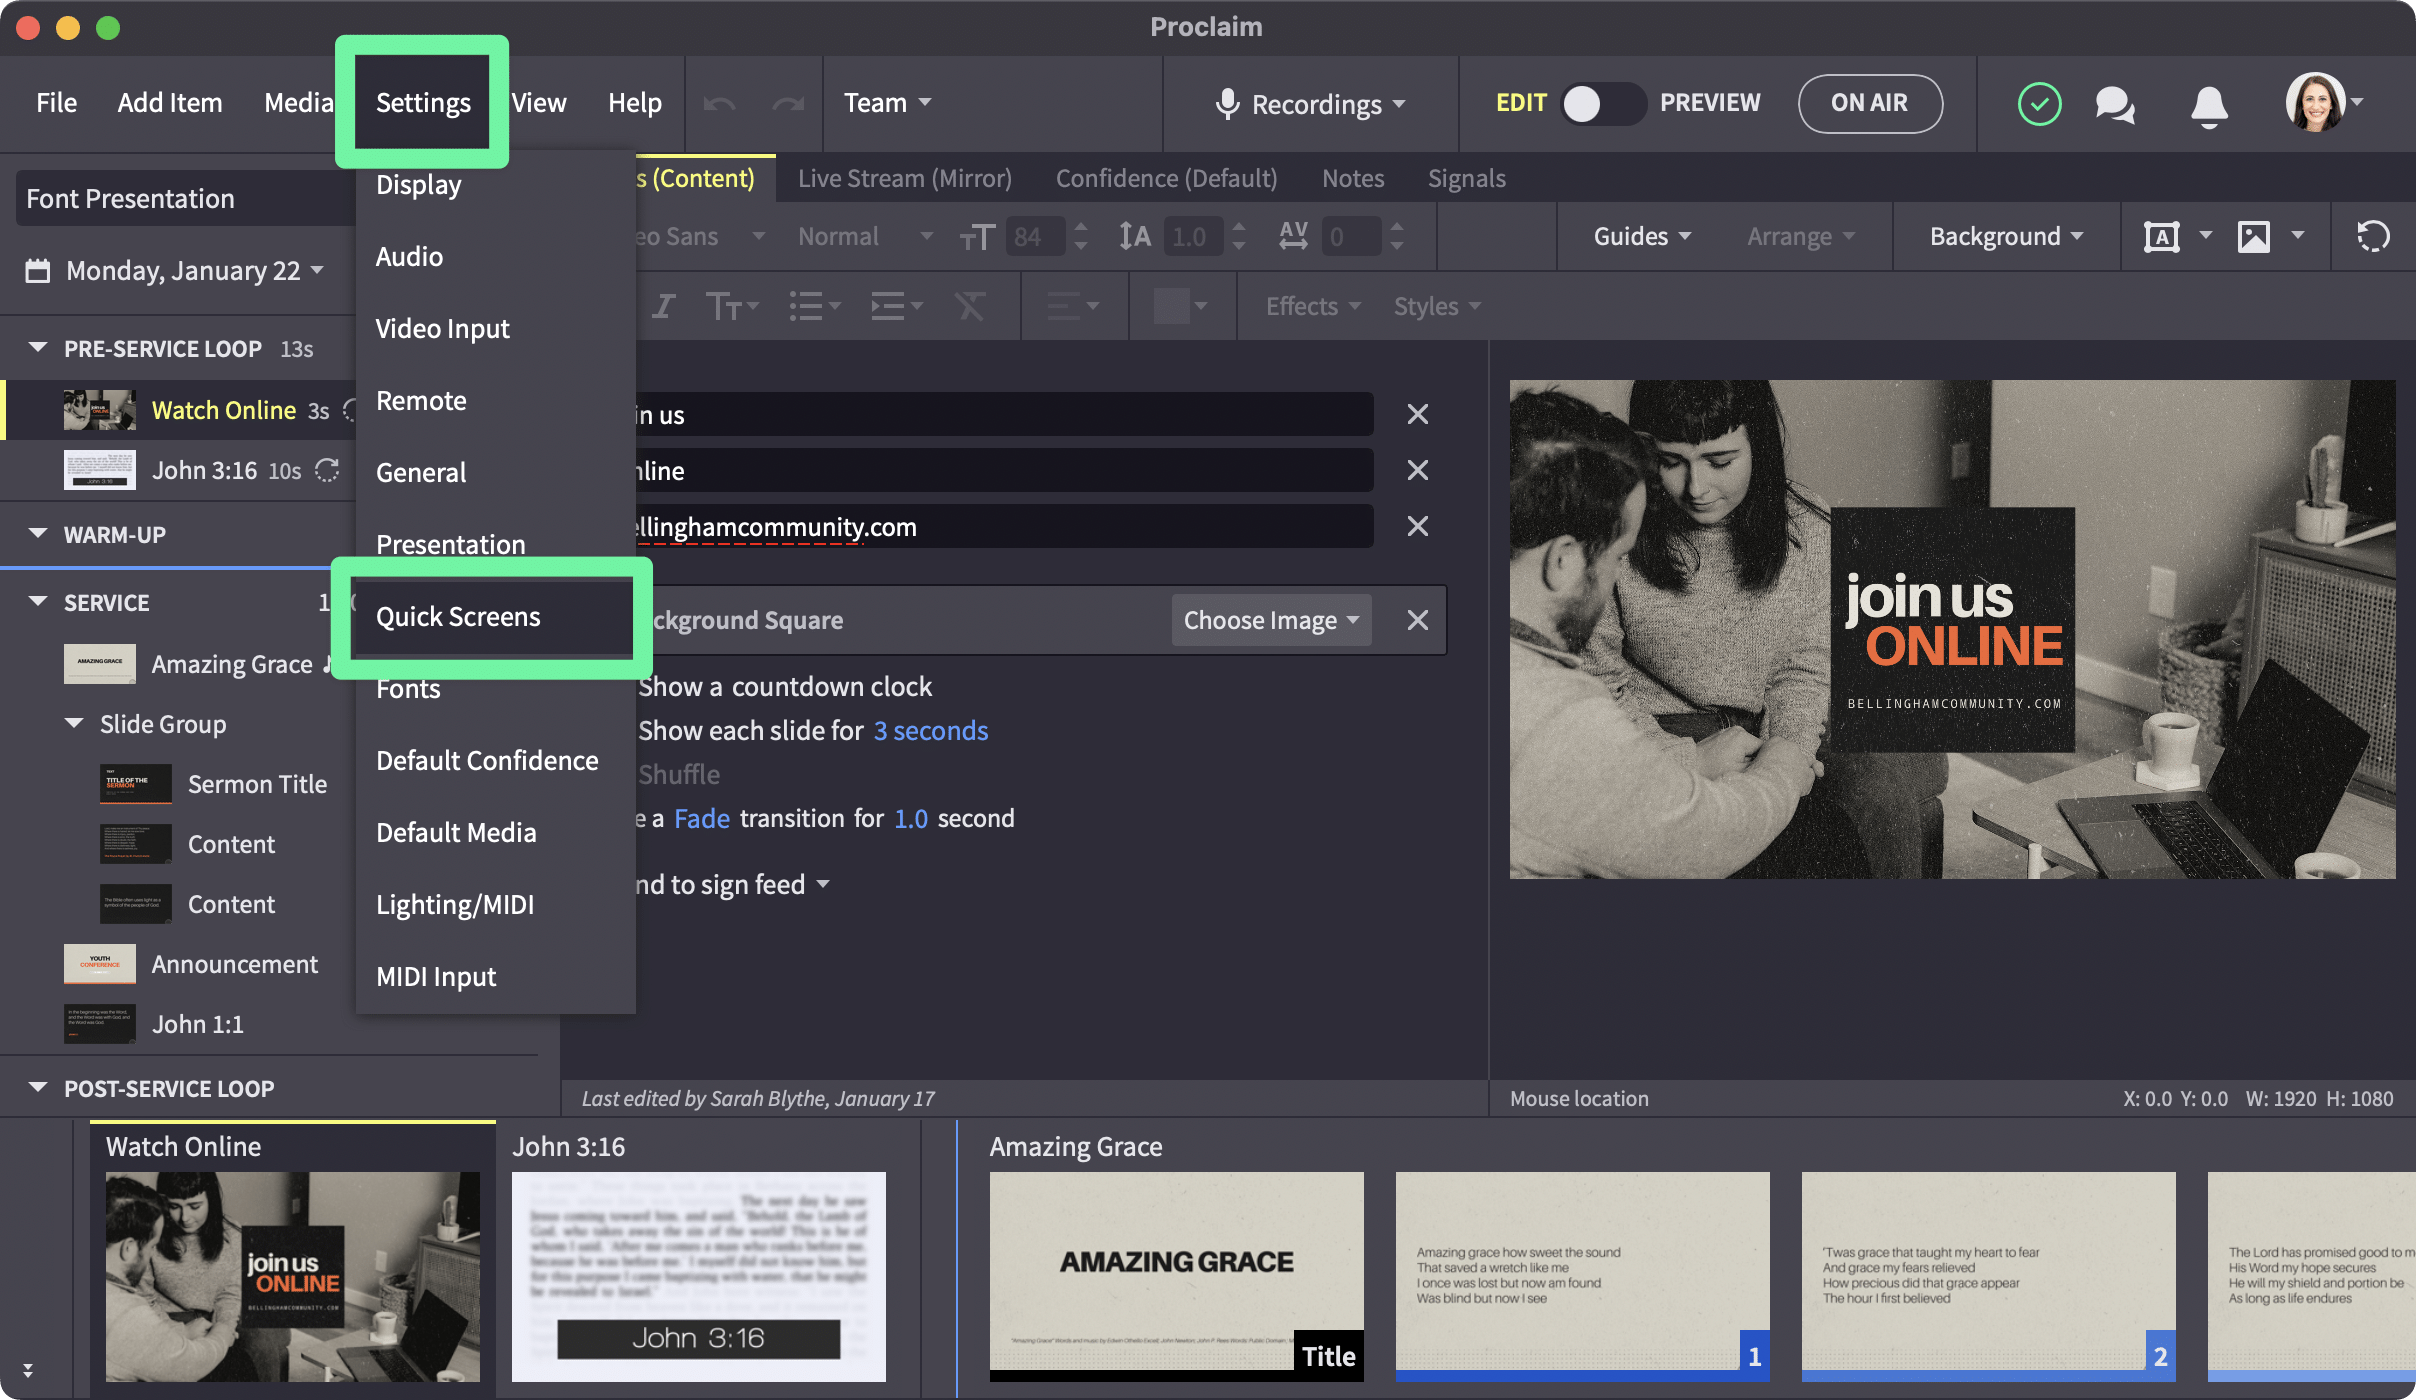Select the John 3:16 slide thumbnail
The width and height of the screenshot is (2416, 1400).
pyautogui.click(x=697, y=1277)
